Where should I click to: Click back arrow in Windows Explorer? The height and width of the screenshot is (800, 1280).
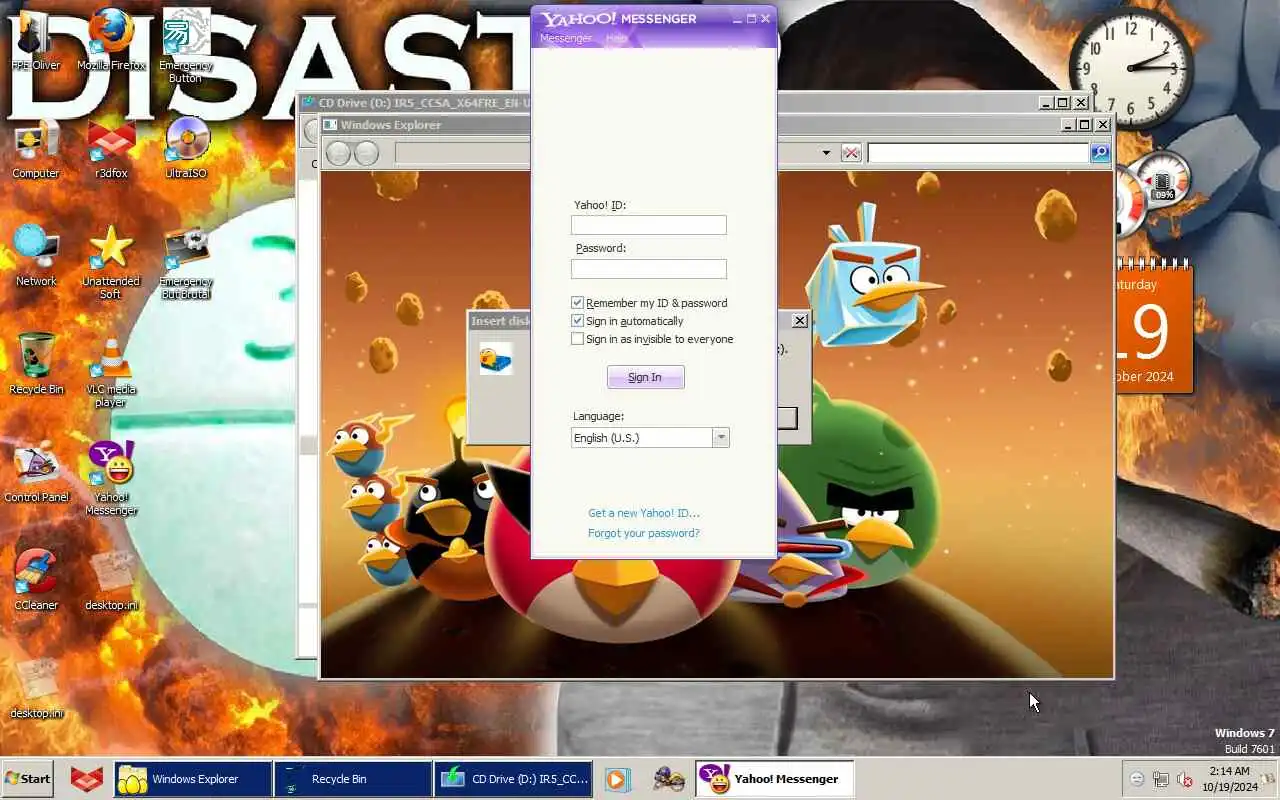pos(338,153)
